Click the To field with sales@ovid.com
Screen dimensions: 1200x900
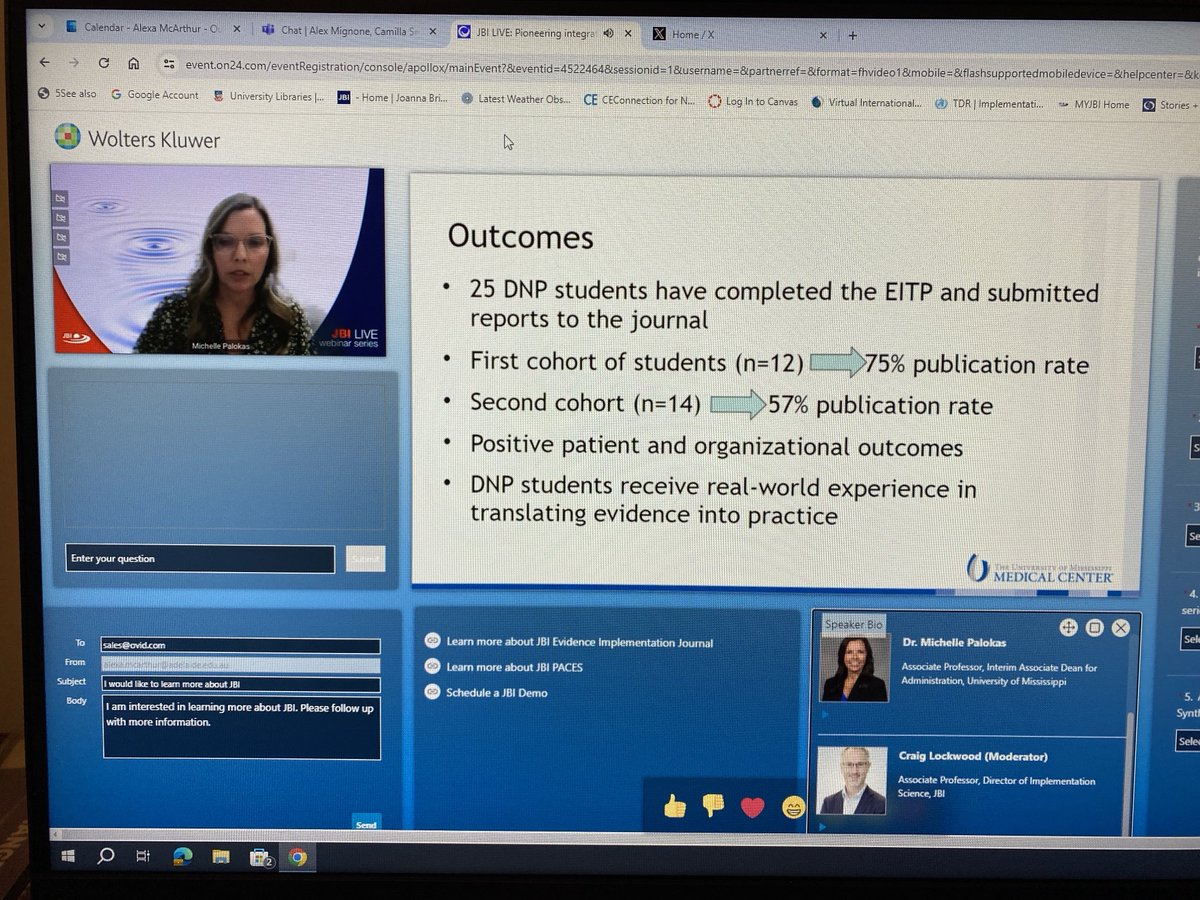(241, 645)
